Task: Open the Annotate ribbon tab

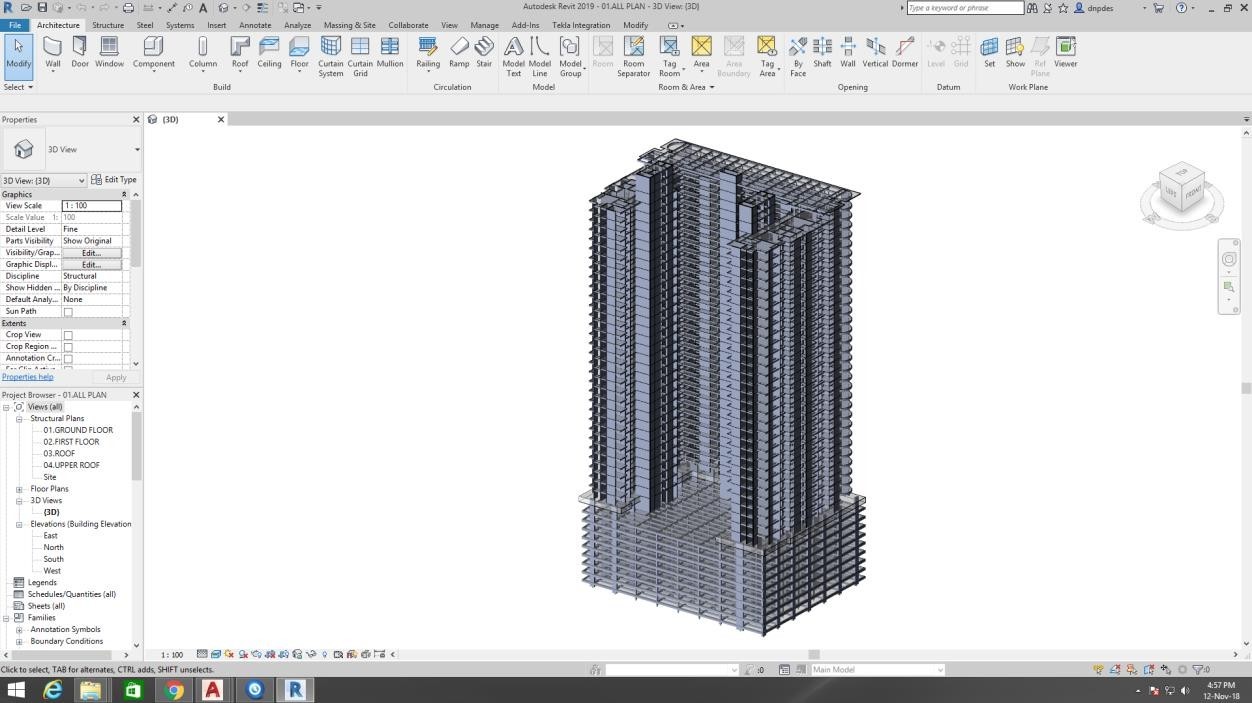Action: click(x=255, y=25)
